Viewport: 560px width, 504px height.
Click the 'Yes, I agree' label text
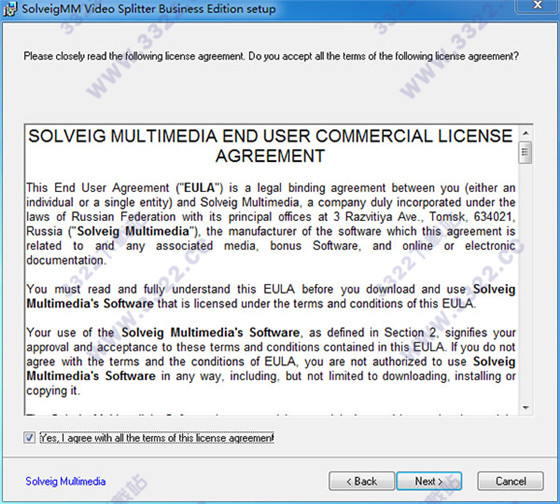[156, 438]
